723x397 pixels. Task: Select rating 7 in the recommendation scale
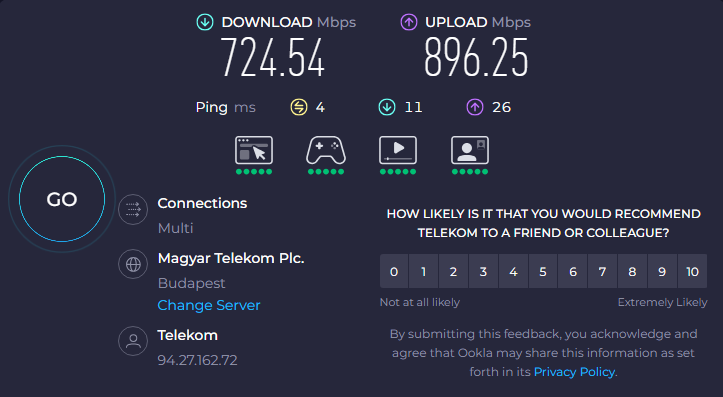pos(602,271)
